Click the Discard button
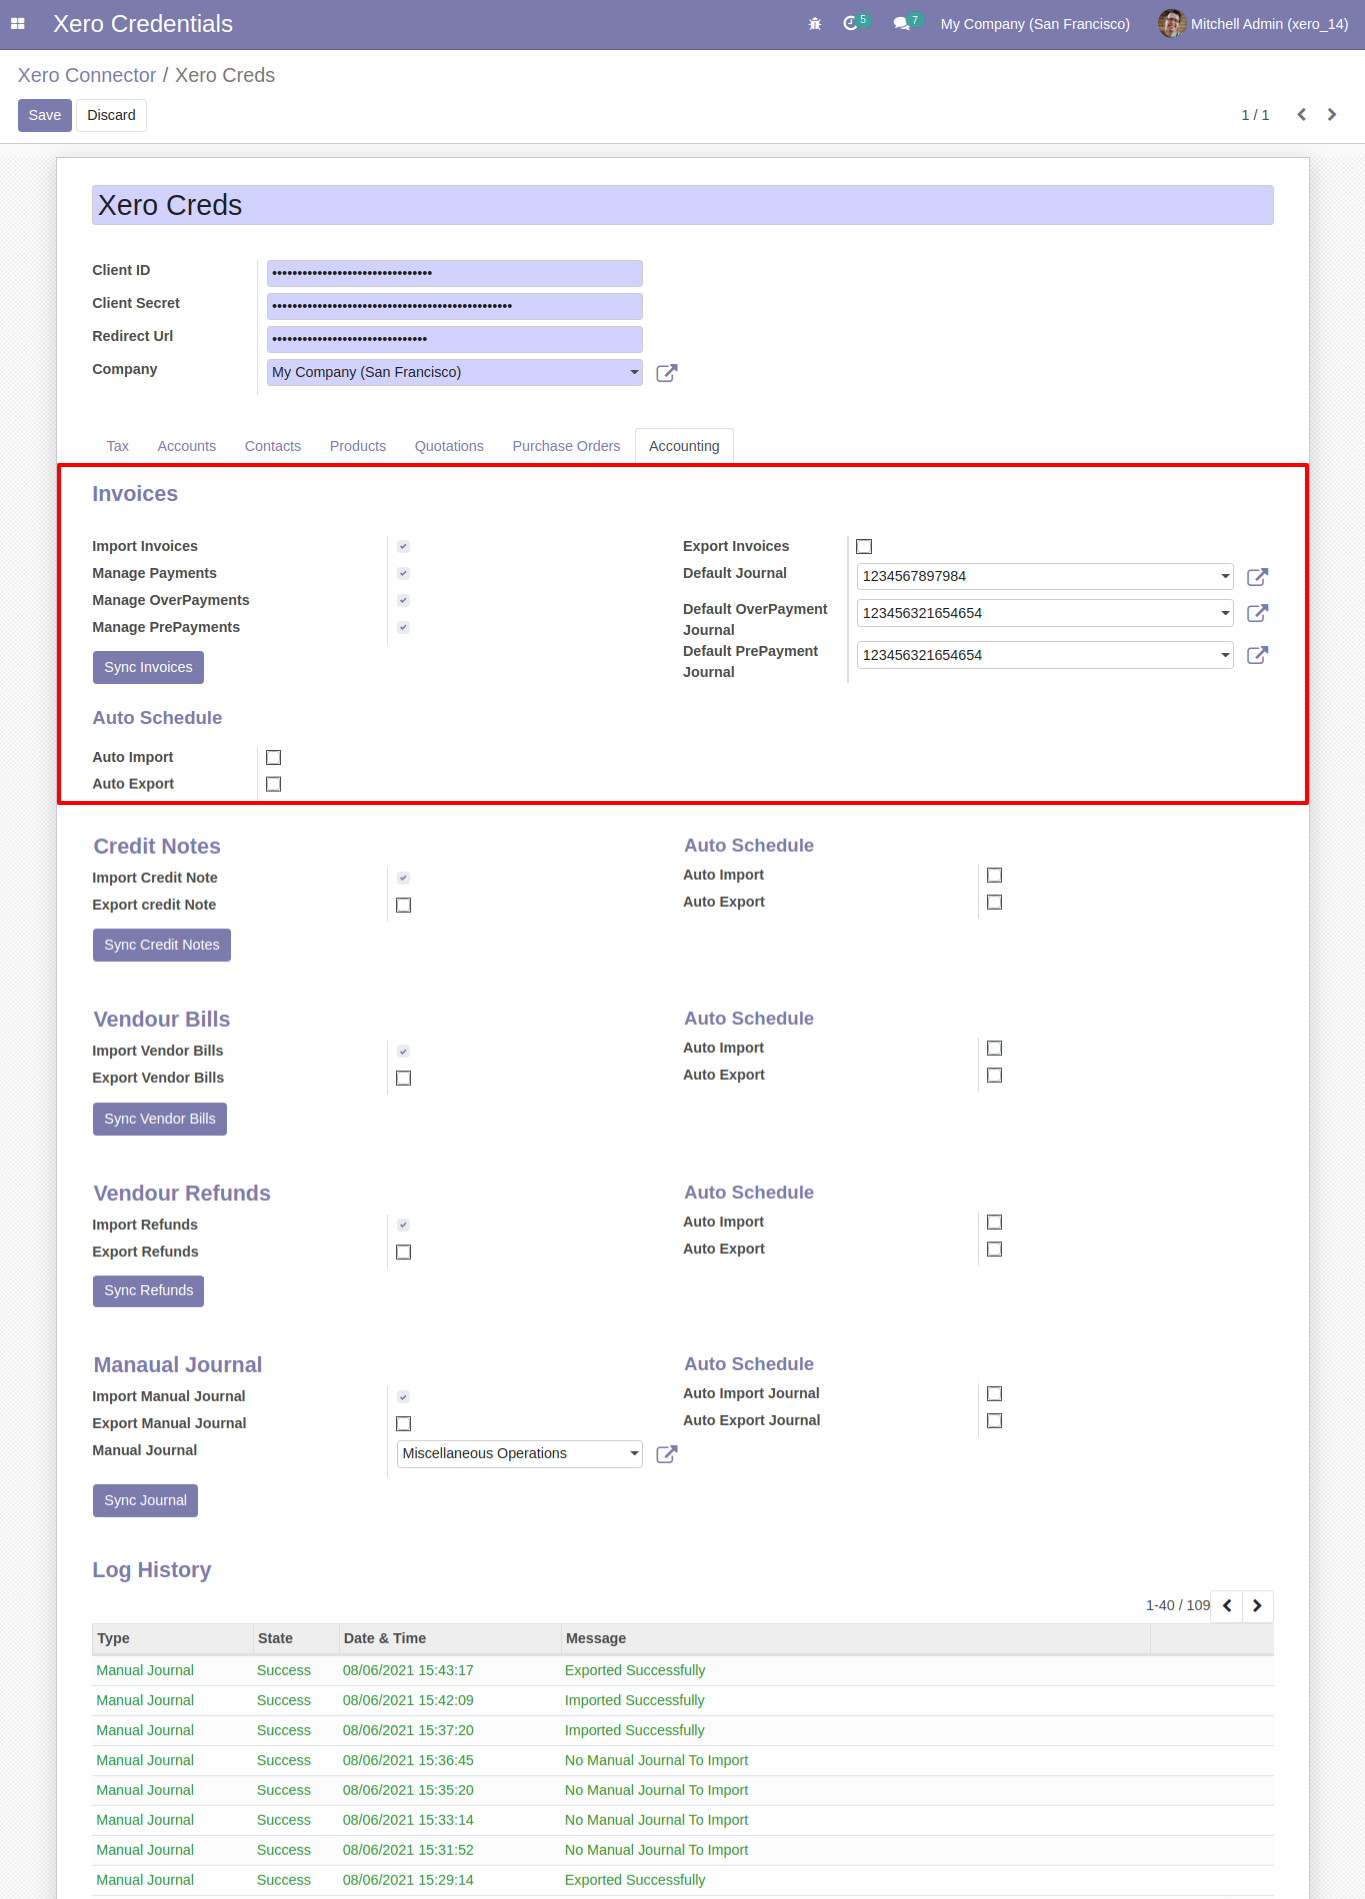The image size is (1365, 1899). [x=111, y=115]
